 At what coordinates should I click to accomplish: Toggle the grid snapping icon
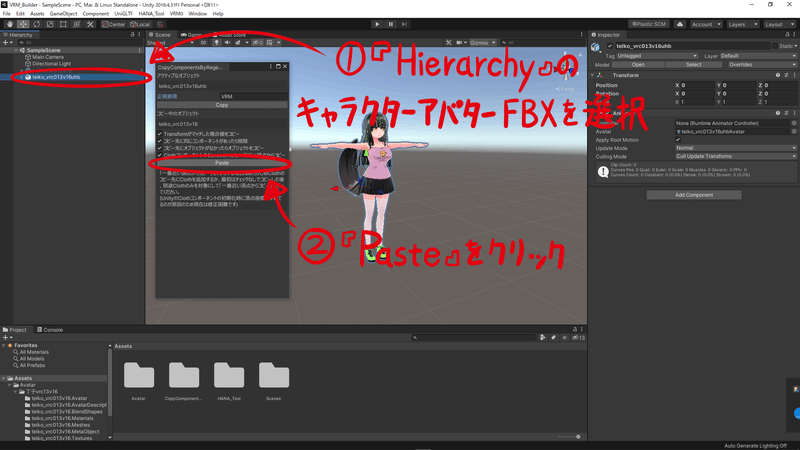tap(160, 24)
